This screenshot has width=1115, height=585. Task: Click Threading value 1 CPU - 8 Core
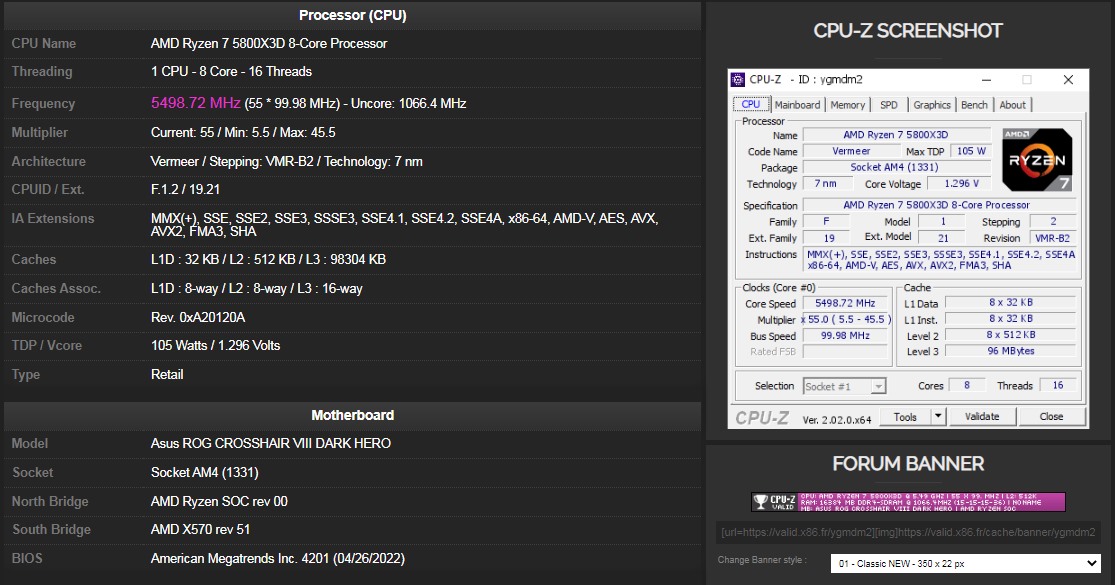coord(231,72)
